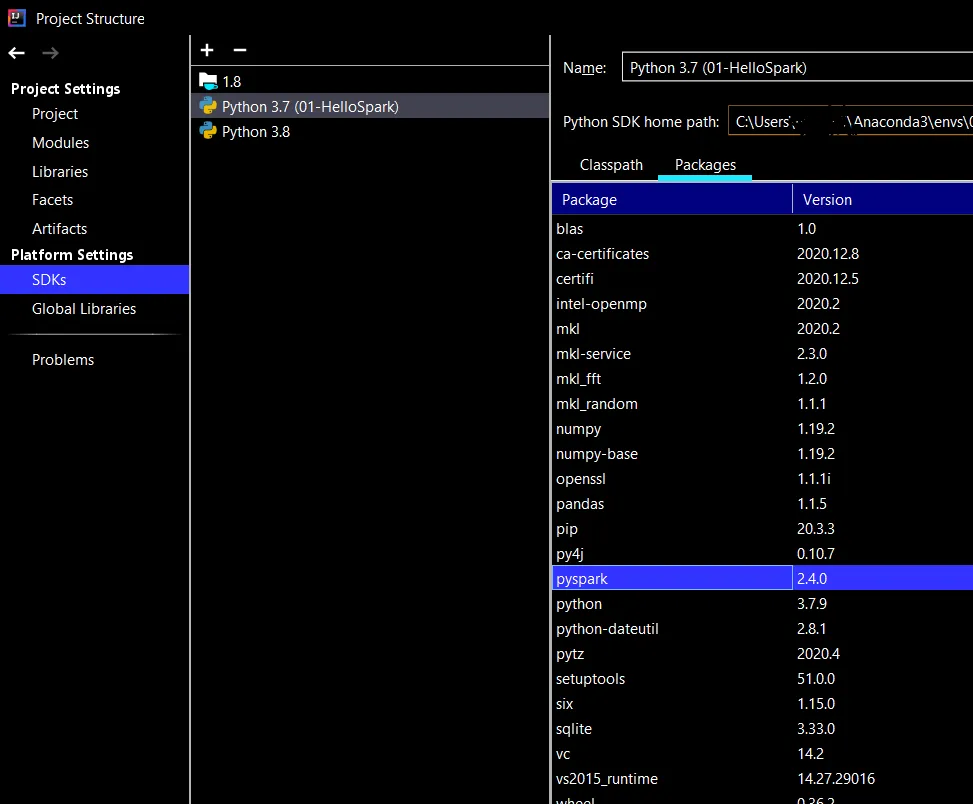Open Modules settings
This screenshot has height=804, width=973.
pos(61,143)
